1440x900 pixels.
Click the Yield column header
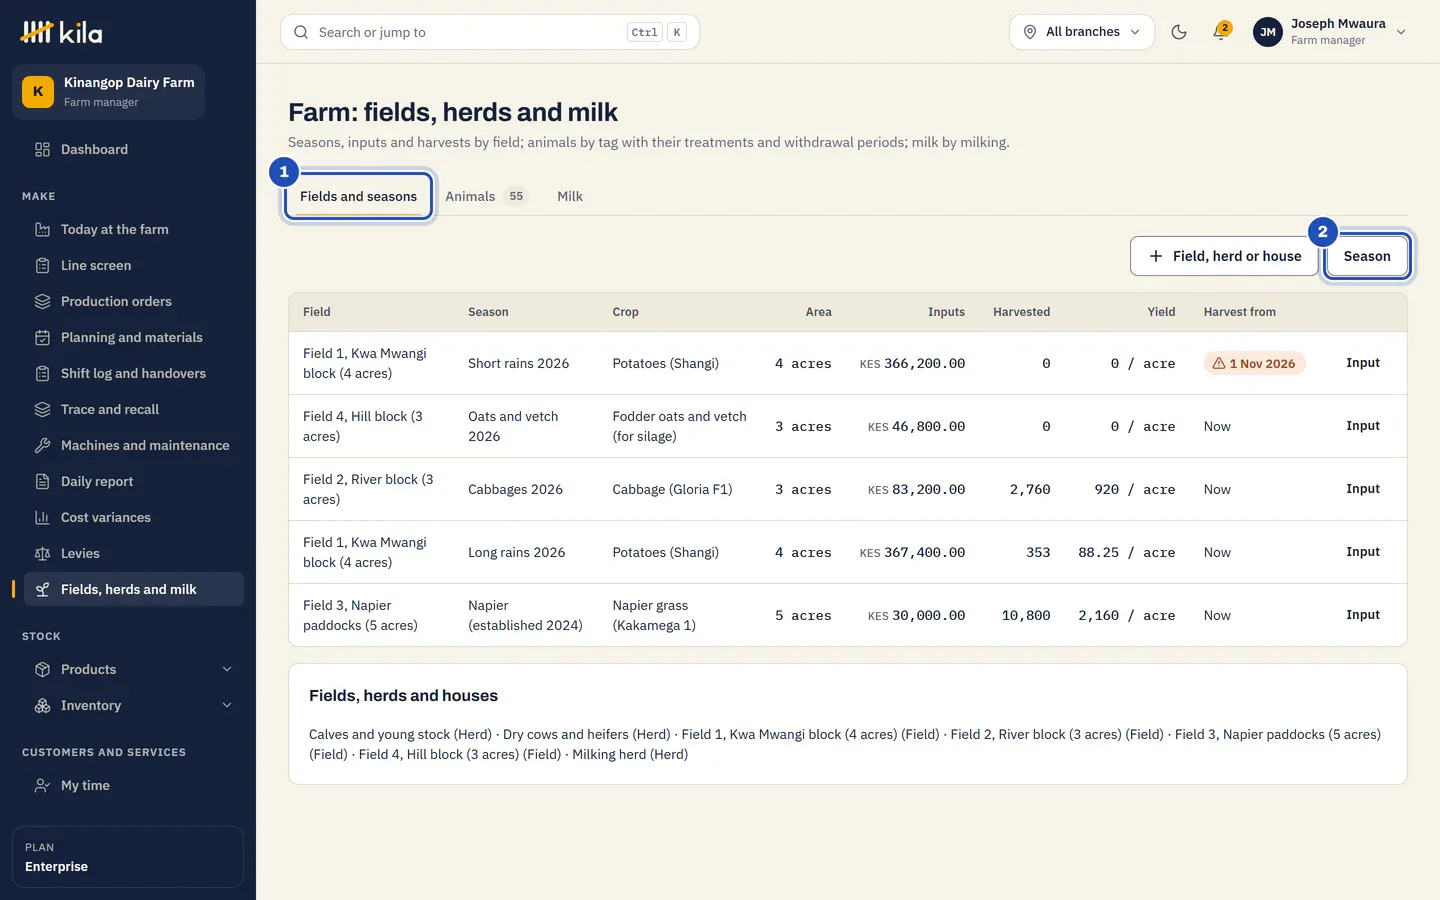(x=1161, y=312)
